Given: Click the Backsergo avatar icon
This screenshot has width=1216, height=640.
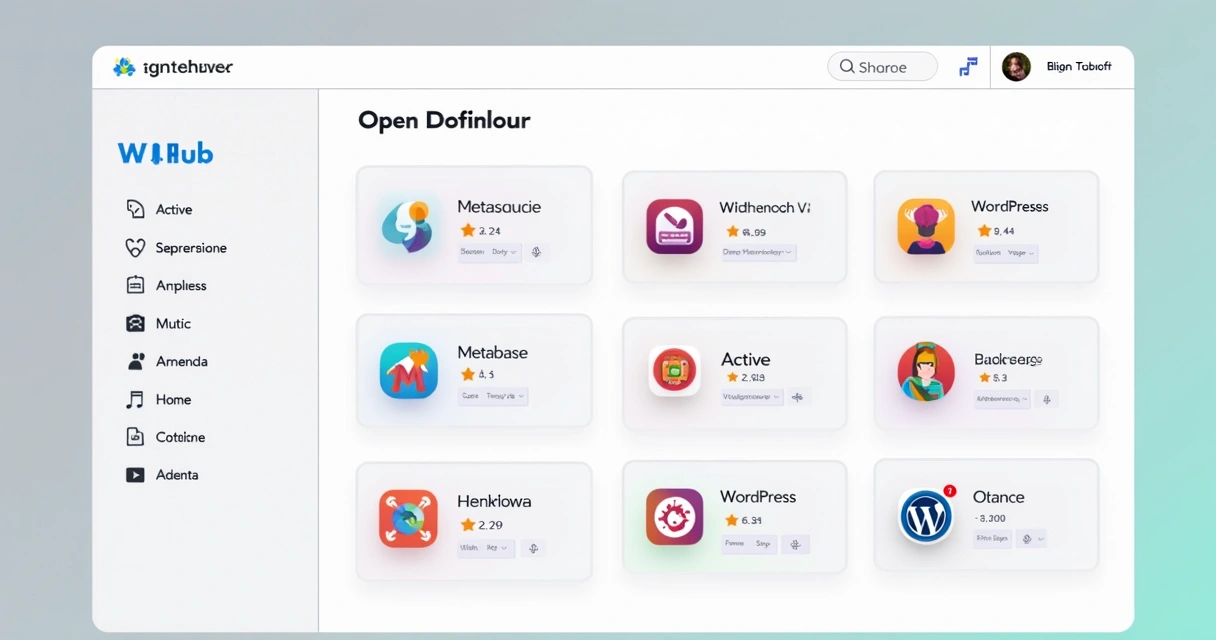Looking at the screenshot, I should point(925,371).
